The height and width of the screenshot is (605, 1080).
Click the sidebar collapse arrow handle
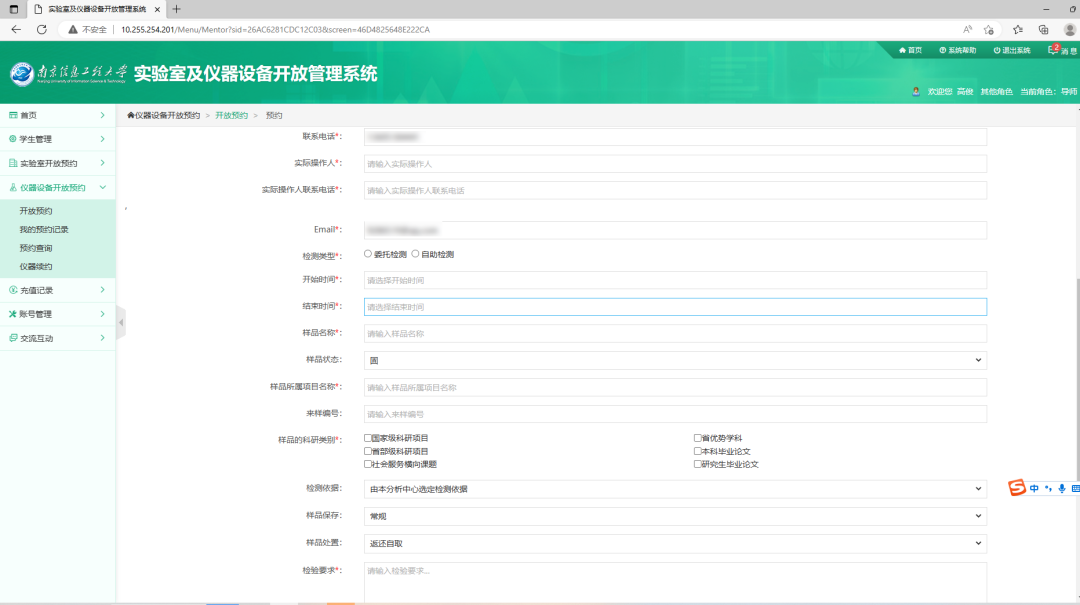pos(121,322)
